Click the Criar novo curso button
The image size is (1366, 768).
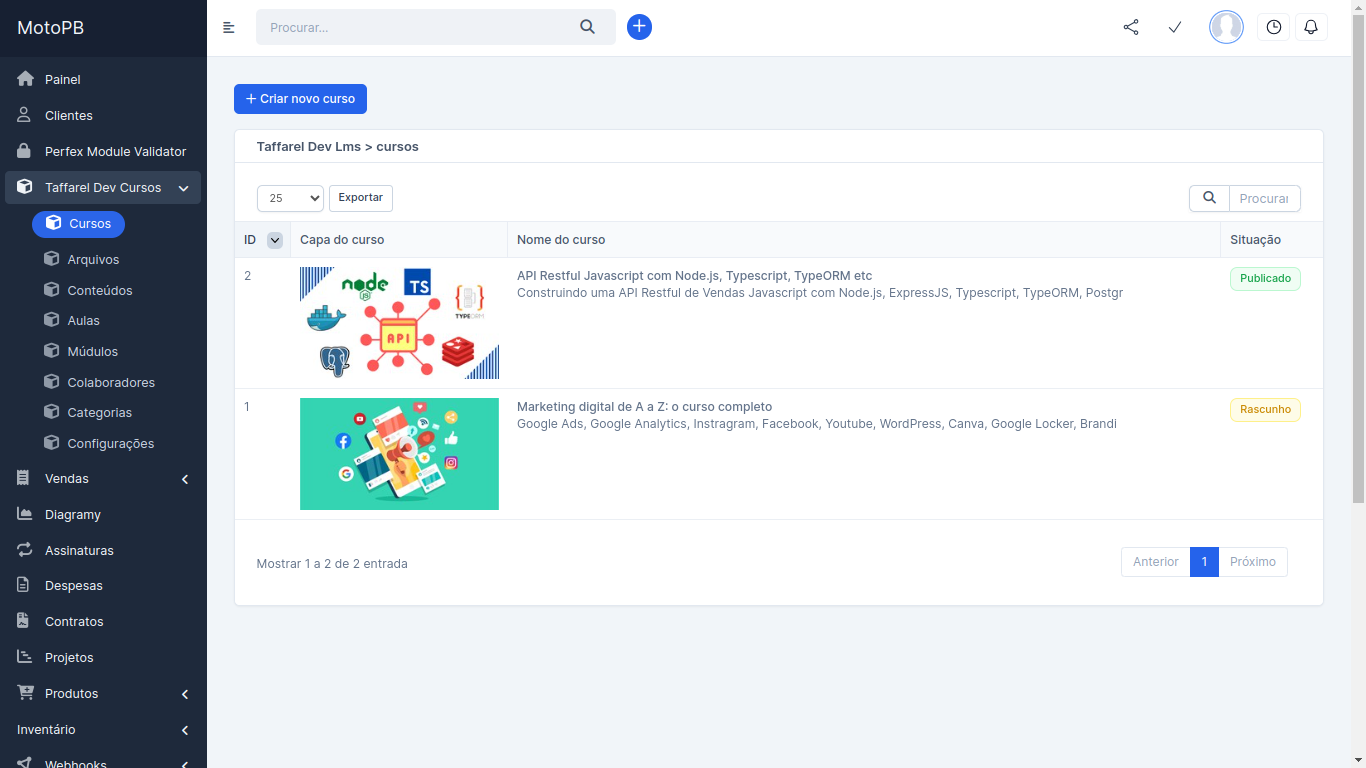[x=299, y=99]
